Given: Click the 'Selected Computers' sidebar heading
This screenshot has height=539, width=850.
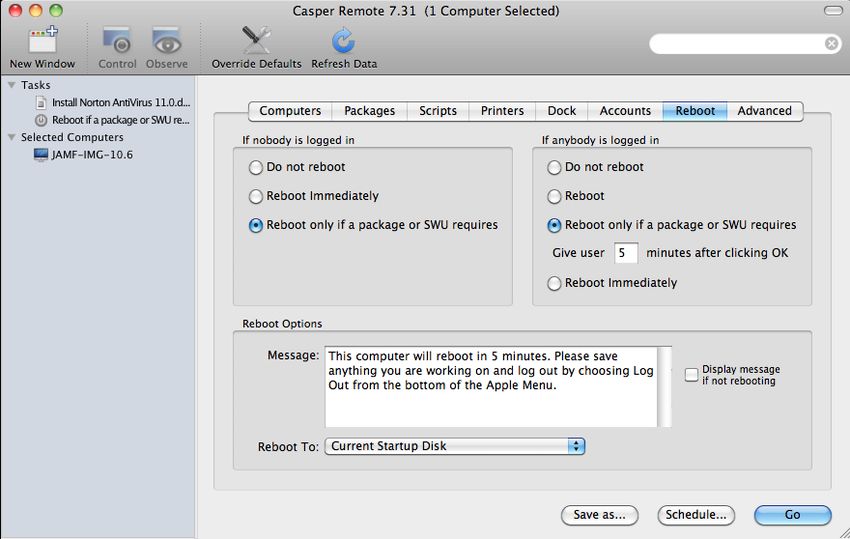Looking at the screenshot, I should (x=72, y=137).
